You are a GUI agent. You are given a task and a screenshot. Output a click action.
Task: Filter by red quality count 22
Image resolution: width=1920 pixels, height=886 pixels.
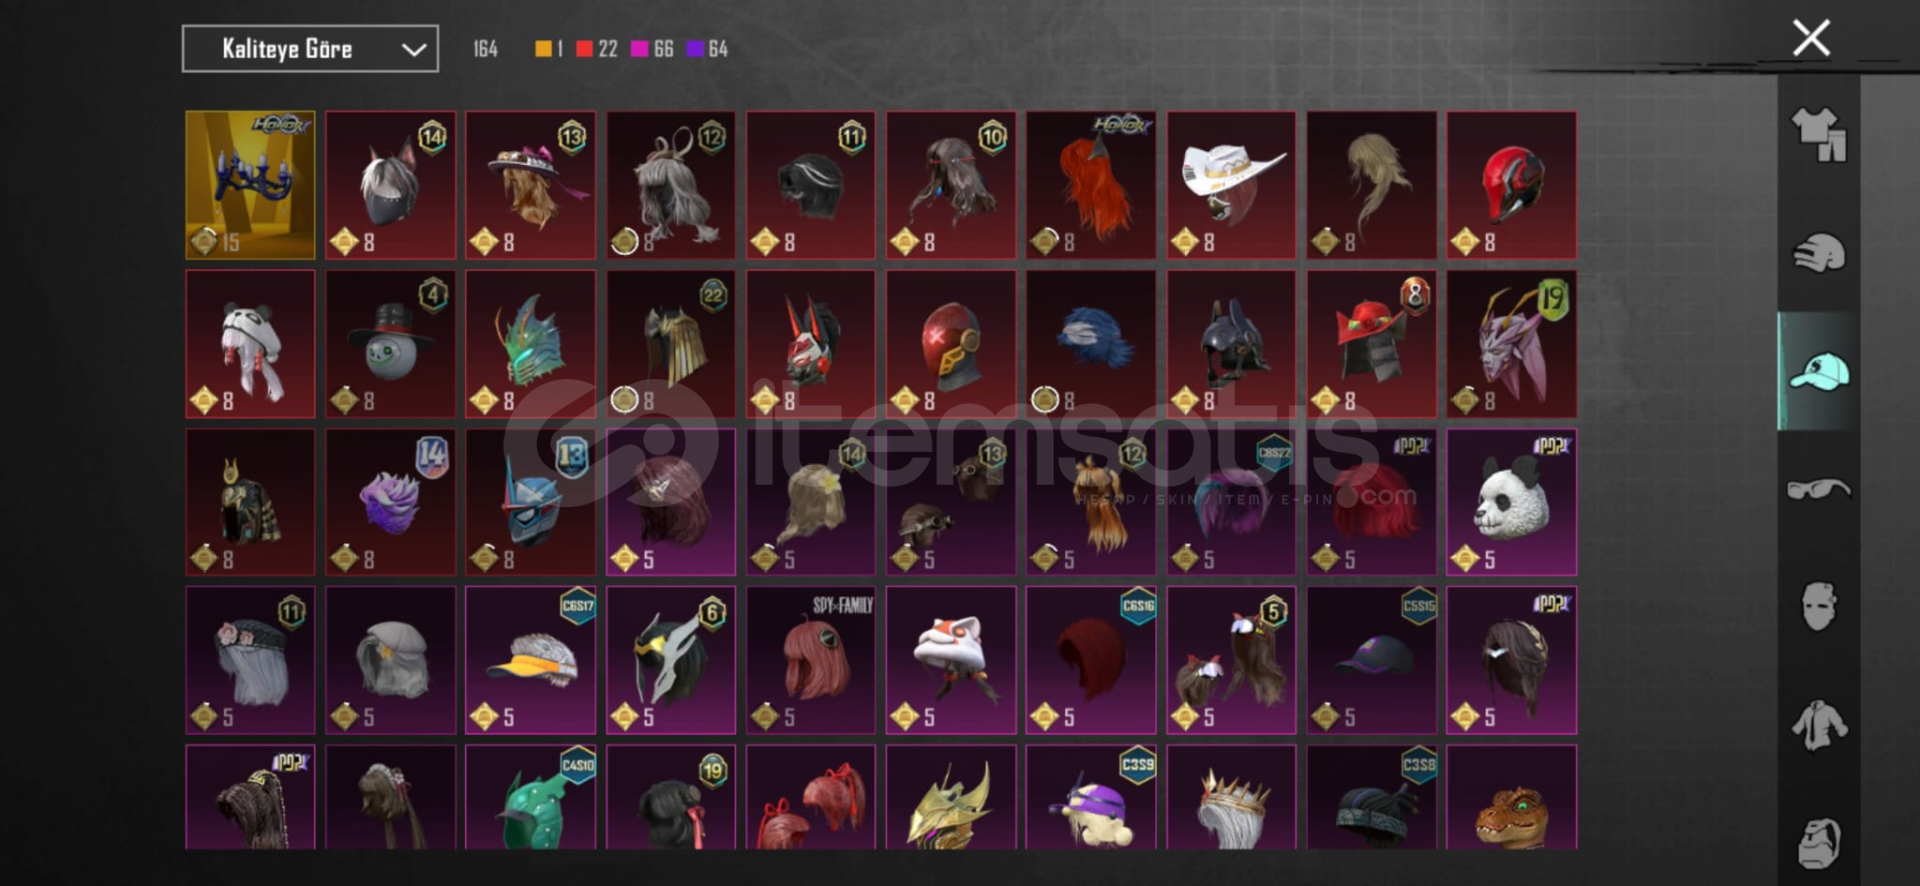[x=597, y=49]
